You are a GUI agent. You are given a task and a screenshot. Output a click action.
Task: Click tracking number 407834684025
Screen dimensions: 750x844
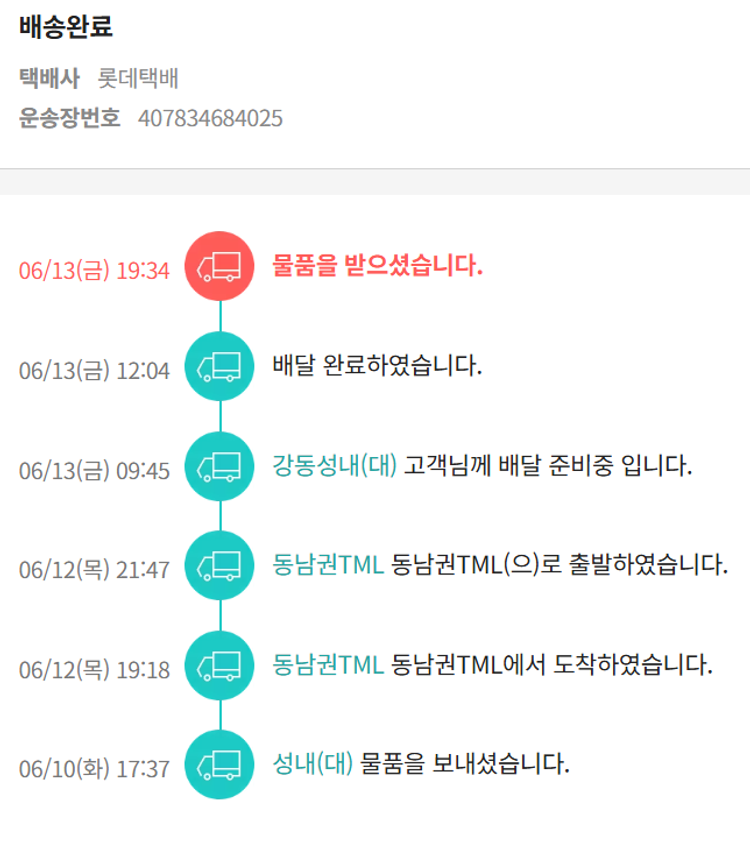pos(210,119)
